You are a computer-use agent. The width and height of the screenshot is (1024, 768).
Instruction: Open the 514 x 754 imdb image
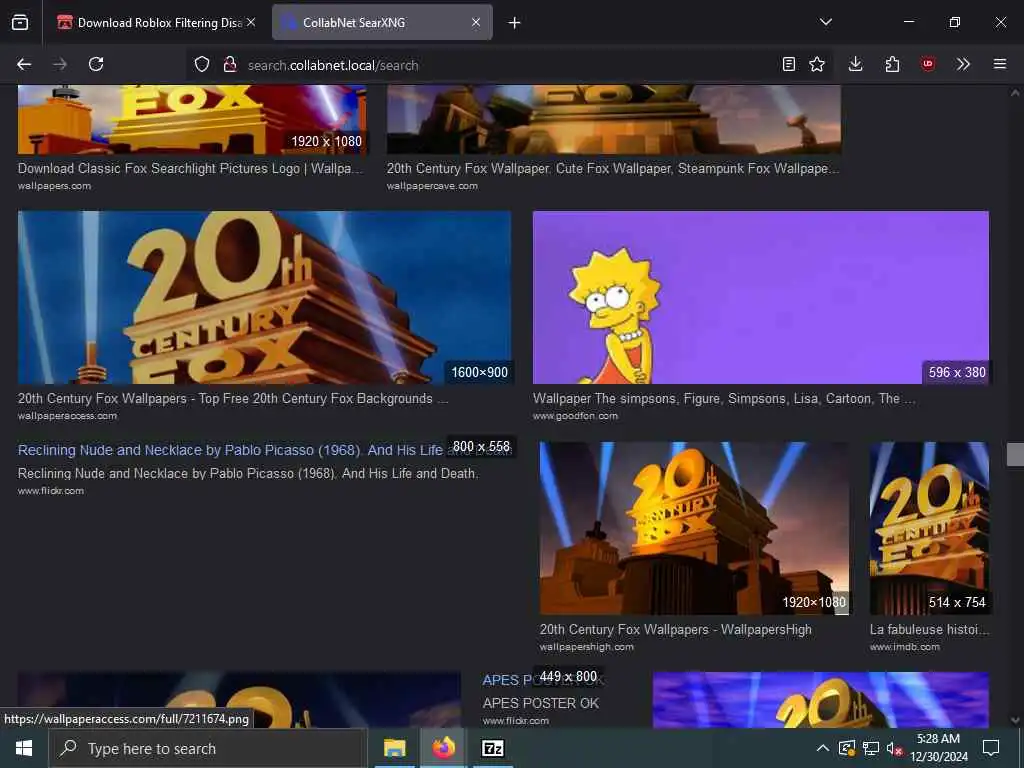[x=929, y=528]
